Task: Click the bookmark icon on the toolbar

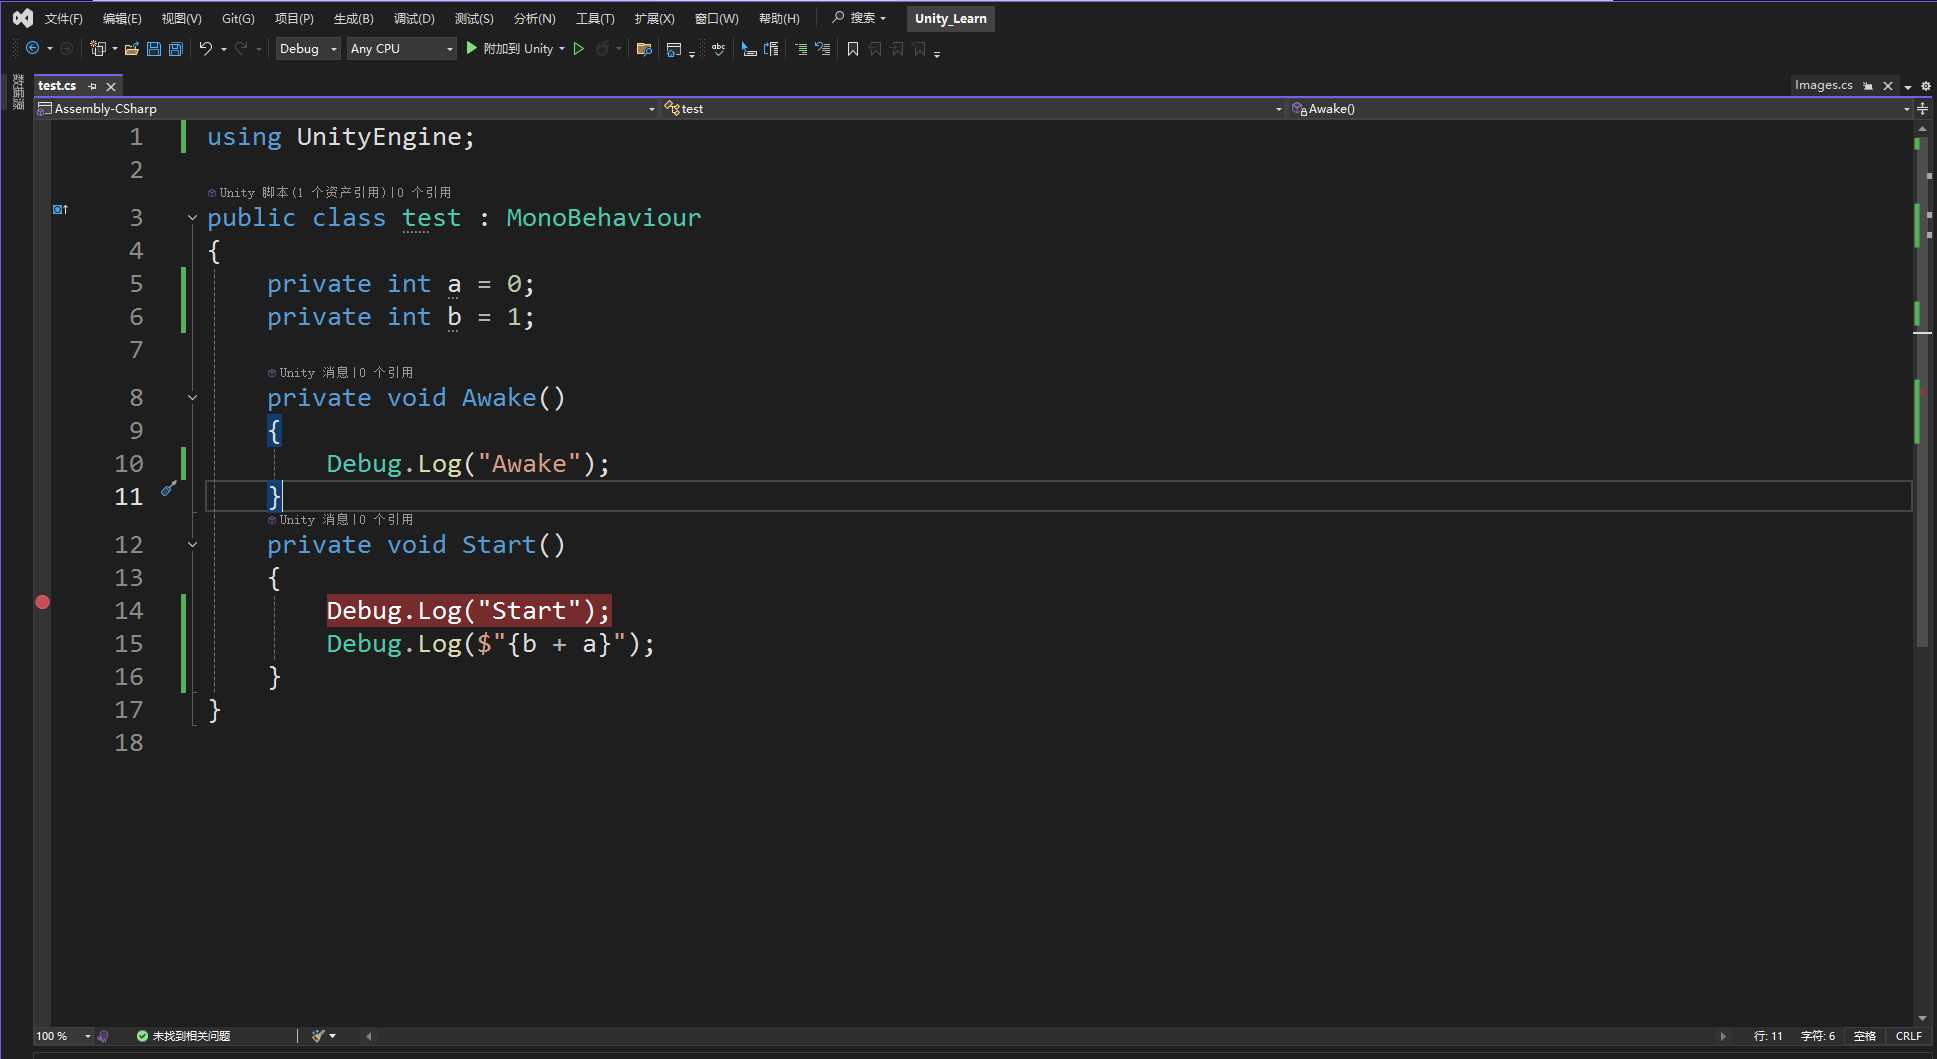Action: tap(852, 48)
